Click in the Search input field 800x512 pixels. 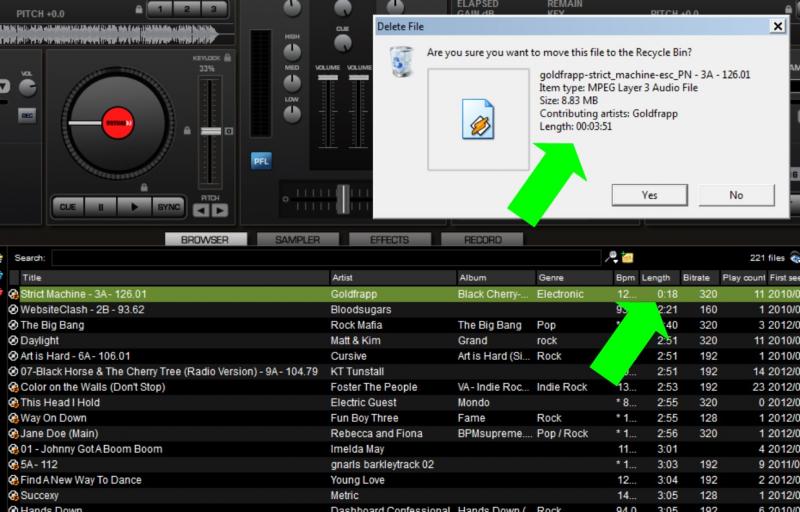point(326,258)
